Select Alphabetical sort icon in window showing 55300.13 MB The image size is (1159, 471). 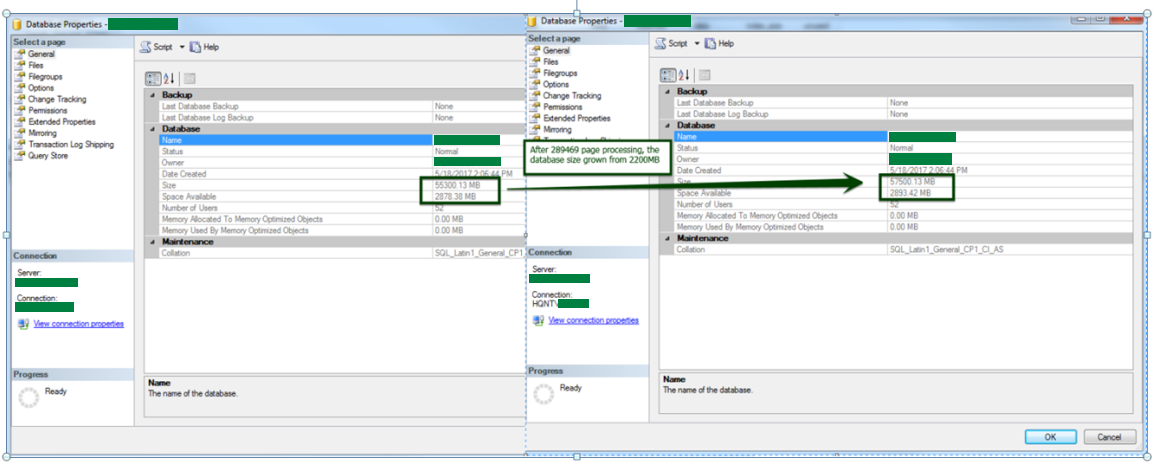(x=169, y=78)
